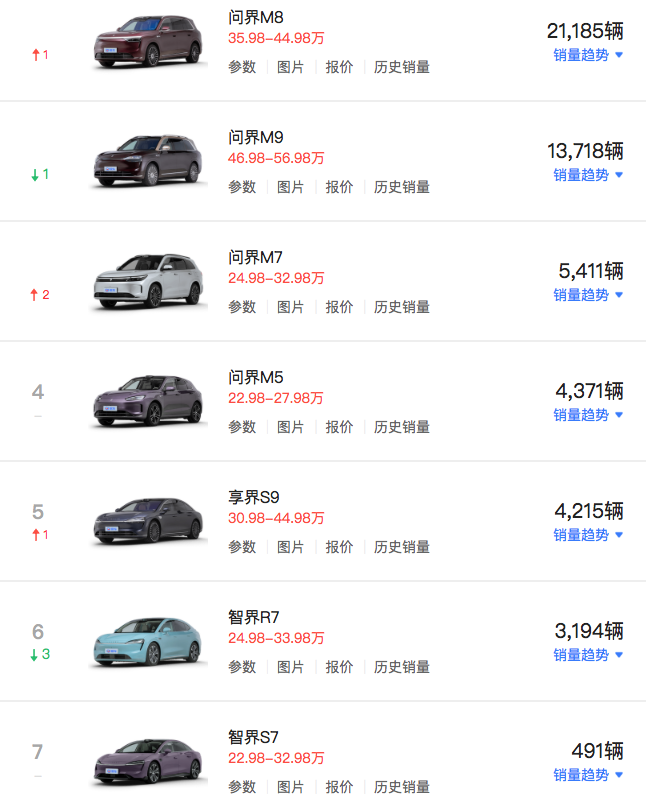View 参数 for 问界M8

pos(242,67)
